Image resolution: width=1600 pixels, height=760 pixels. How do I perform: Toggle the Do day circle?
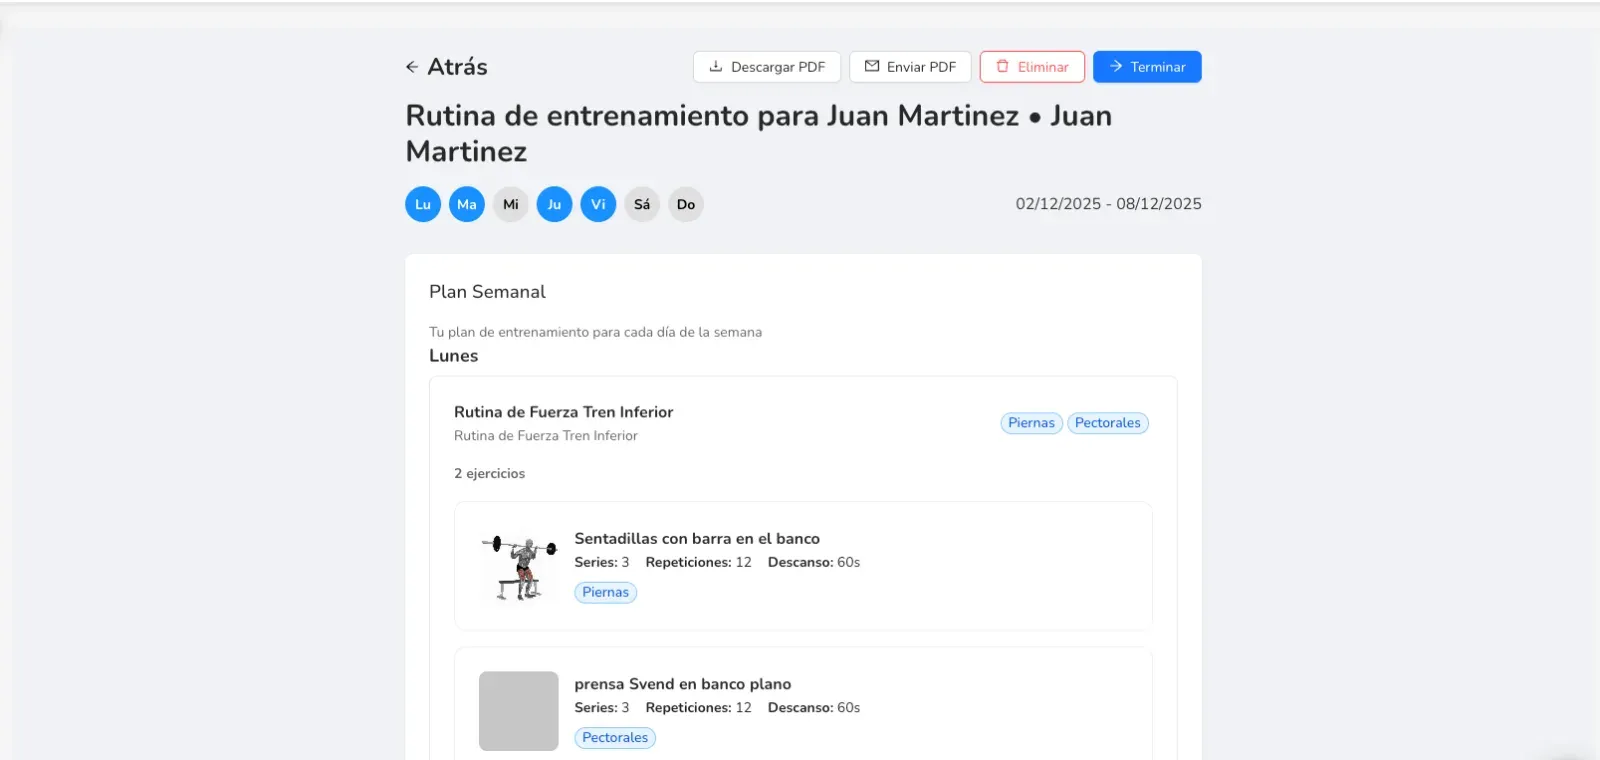(686, 204)
